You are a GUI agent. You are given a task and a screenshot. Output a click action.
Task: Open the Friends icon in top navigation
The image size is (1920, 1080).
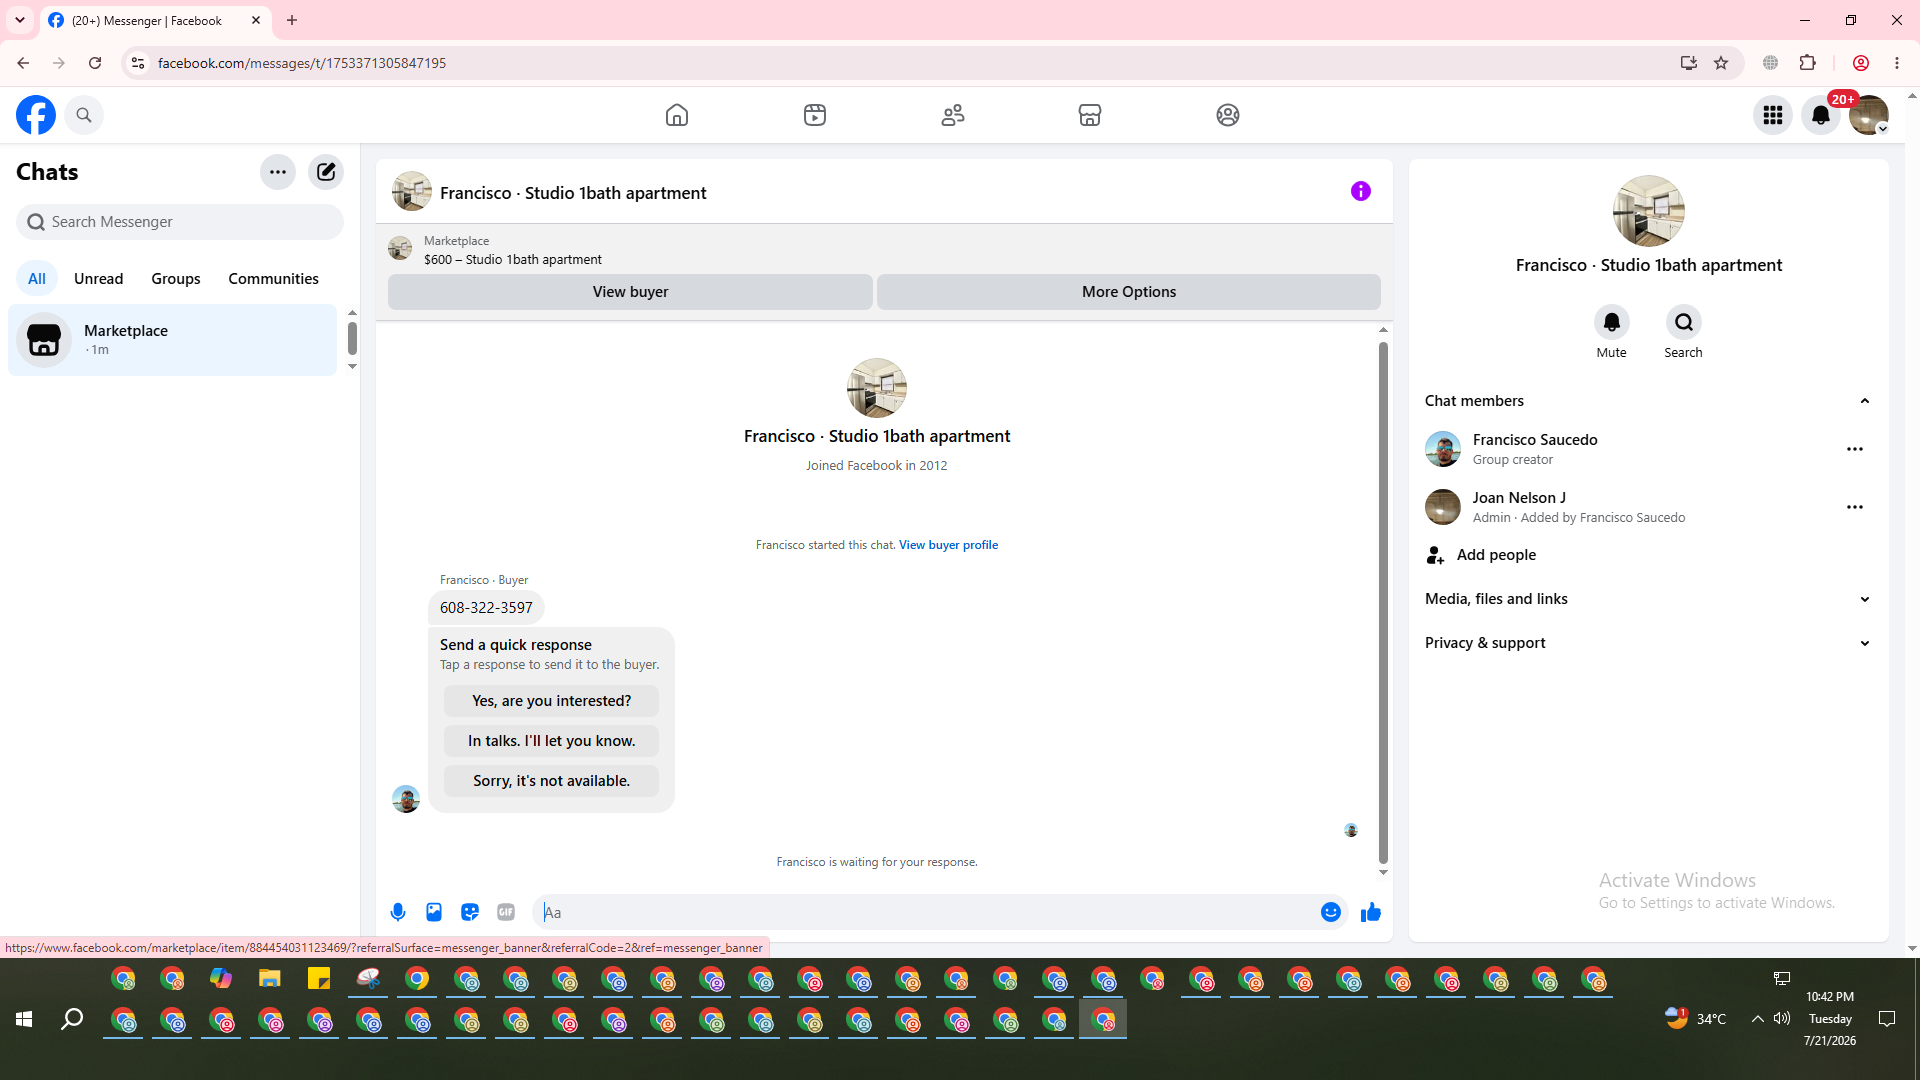click(953, 115)
